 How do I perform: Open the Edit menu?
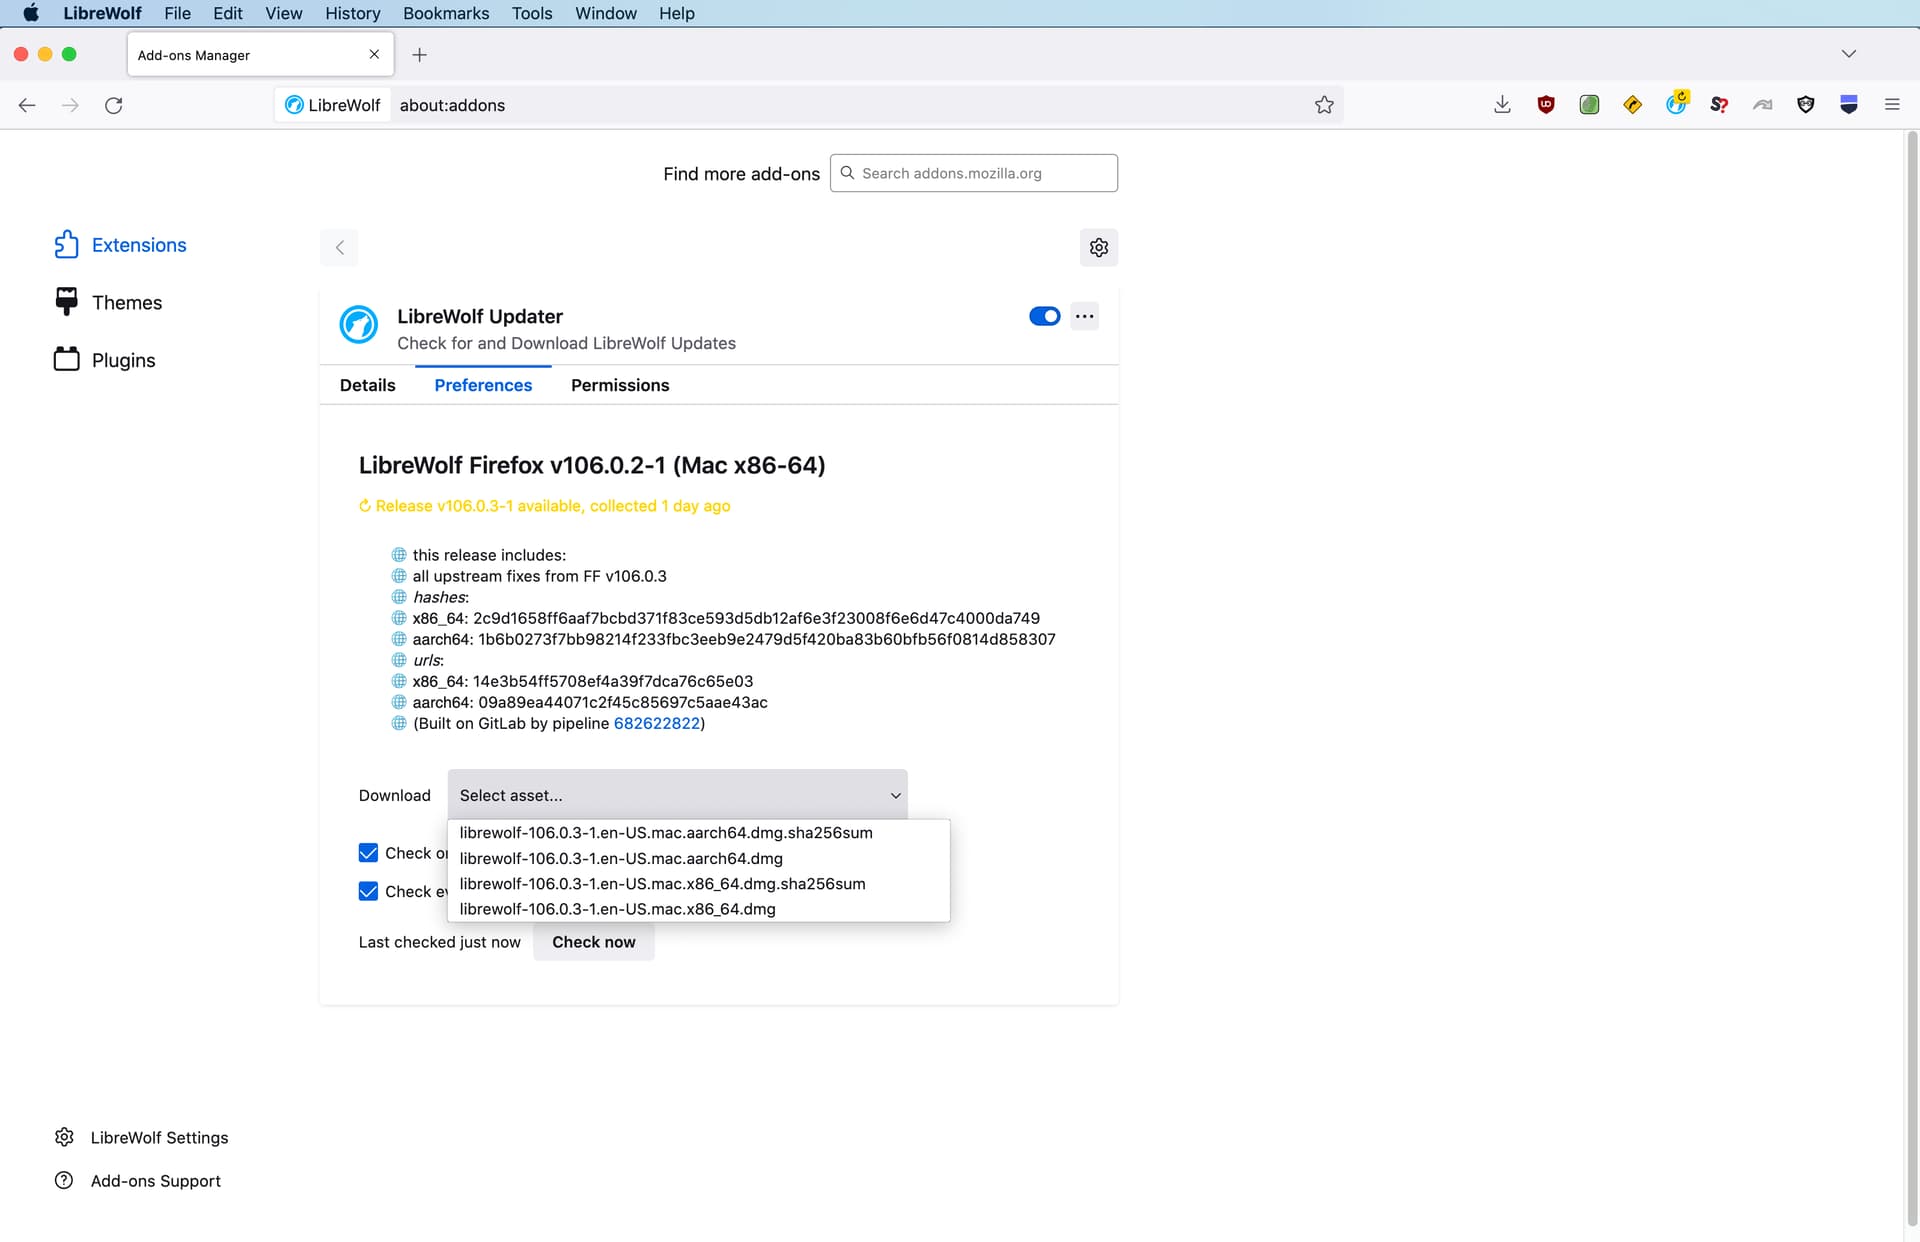click(227, 13)
